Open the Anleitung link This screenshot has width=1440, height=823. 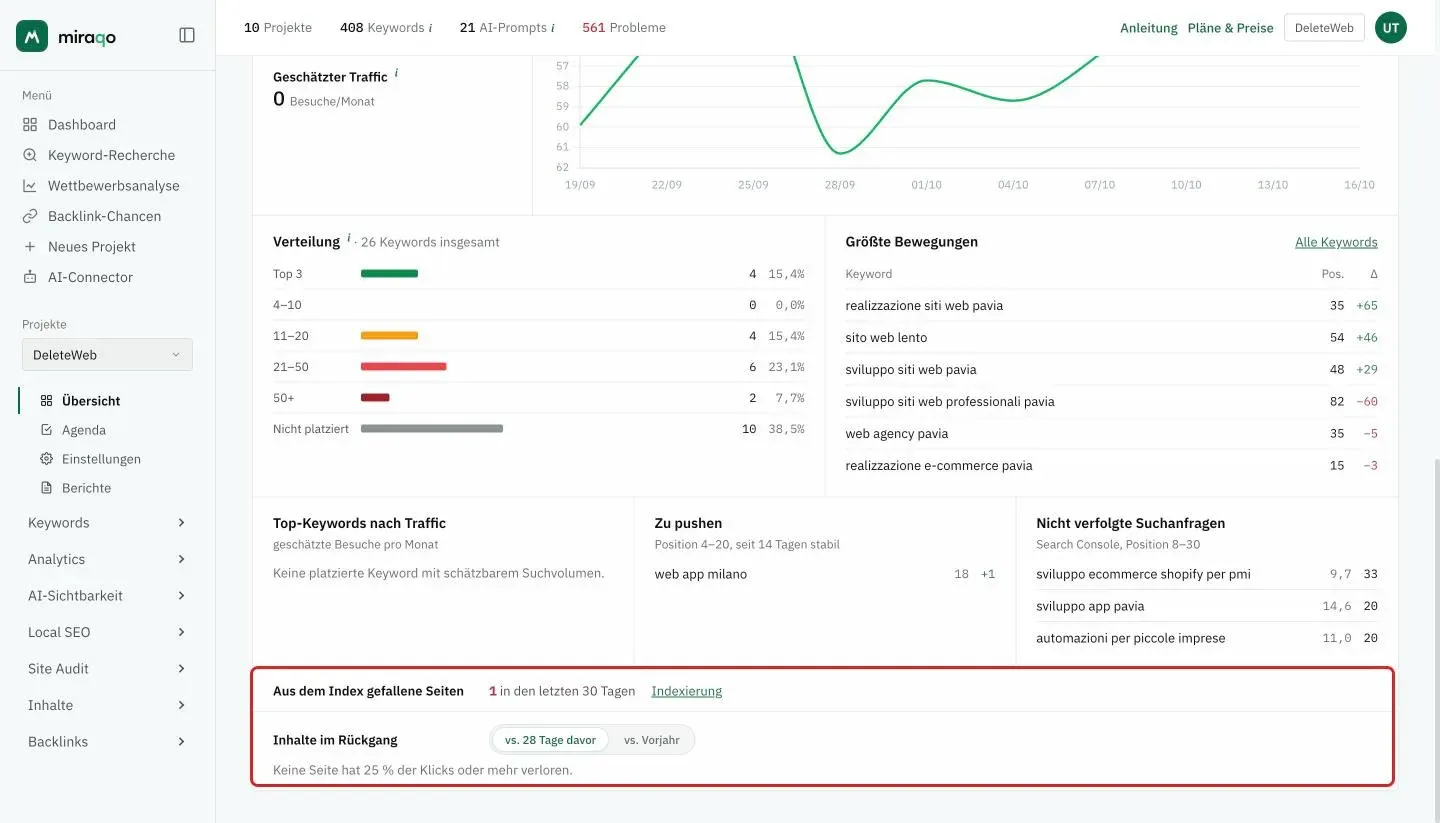click(x=1149, y=28)
